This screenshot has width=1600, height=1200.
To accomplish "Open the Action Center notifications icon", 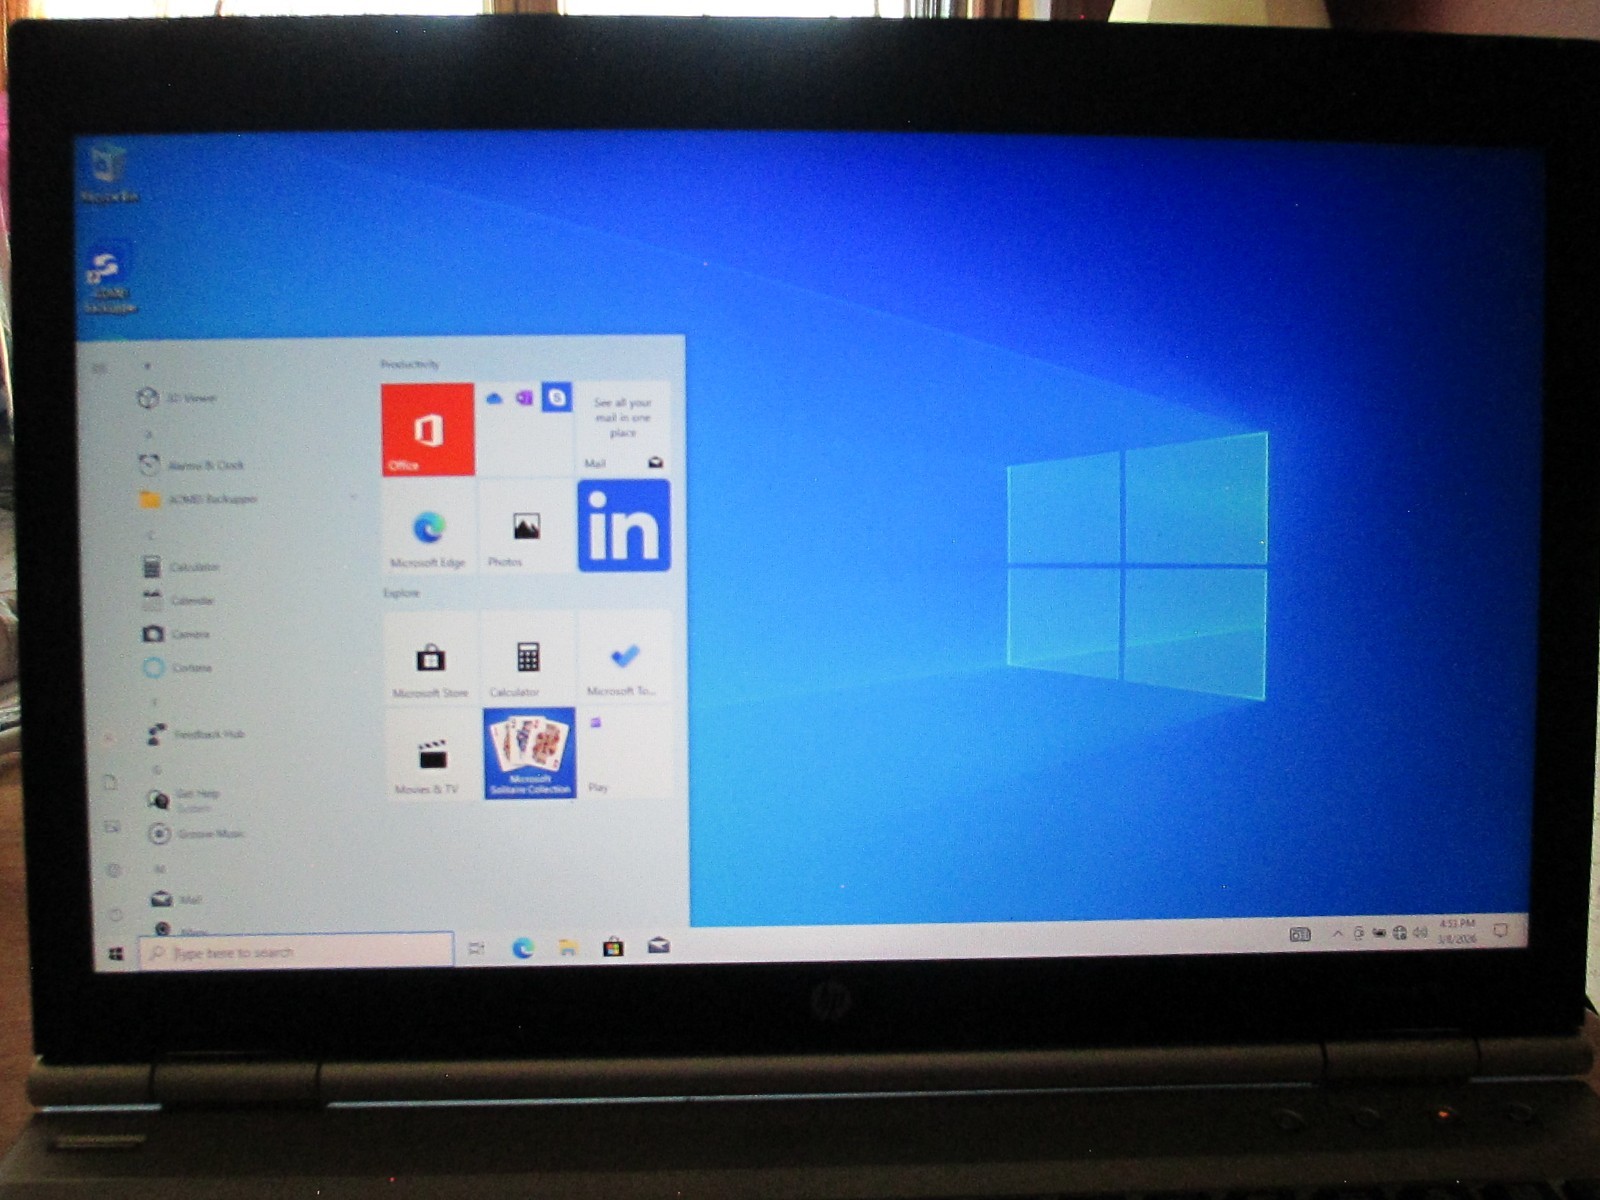I will 1500,930.
